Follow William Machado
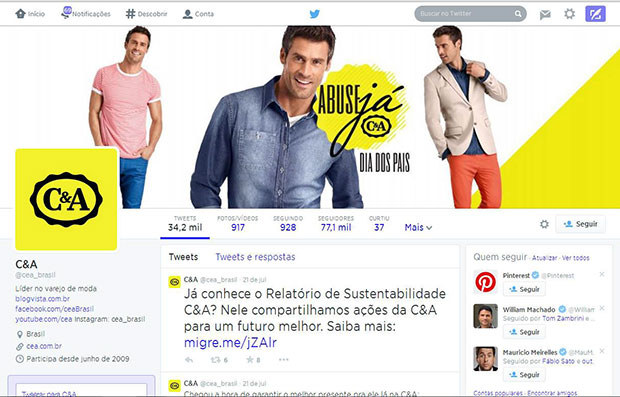620x397 pixels. pos(524,332)
